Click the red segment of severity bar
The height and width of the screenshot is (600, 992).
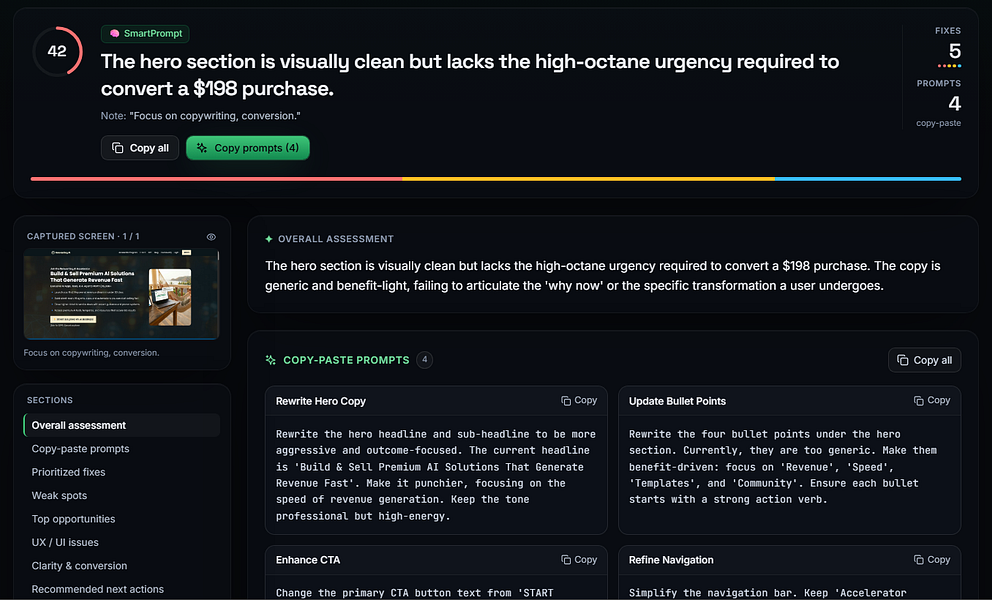coord(216,179)
